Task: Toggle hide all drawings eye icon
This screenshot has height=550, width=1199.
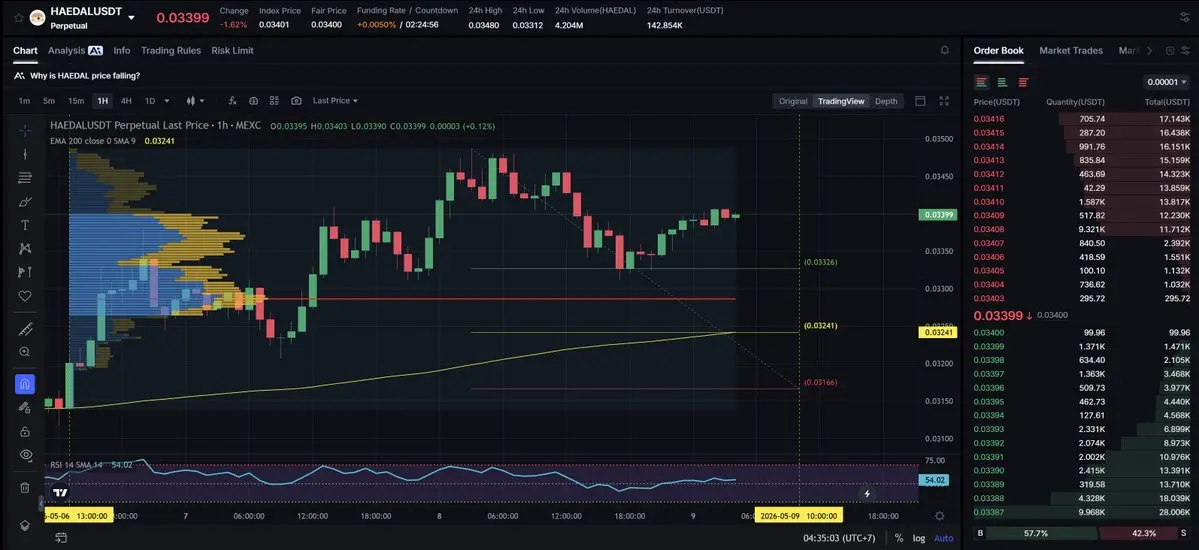Action: point(24,455)
